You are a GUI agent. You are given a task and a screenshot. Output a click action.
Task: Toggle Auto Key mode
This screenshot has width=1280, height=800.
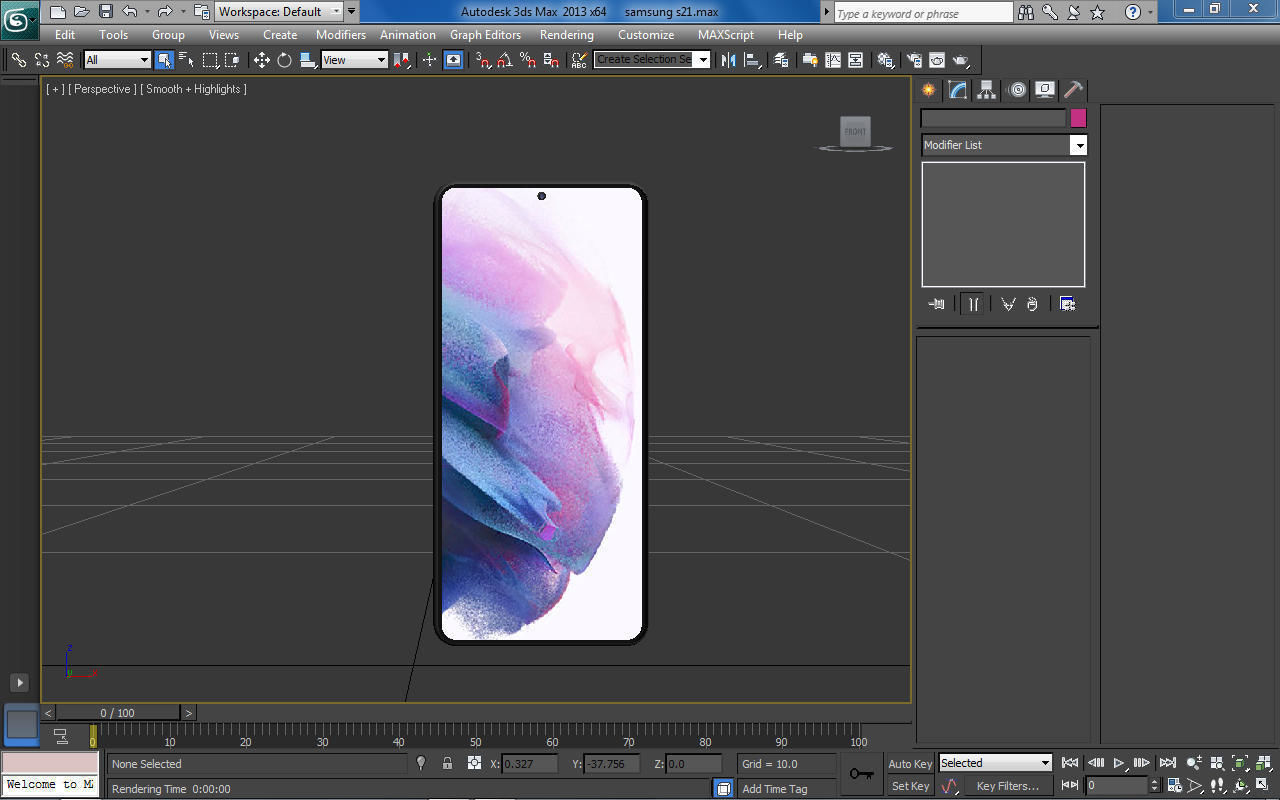click(910, 764)
